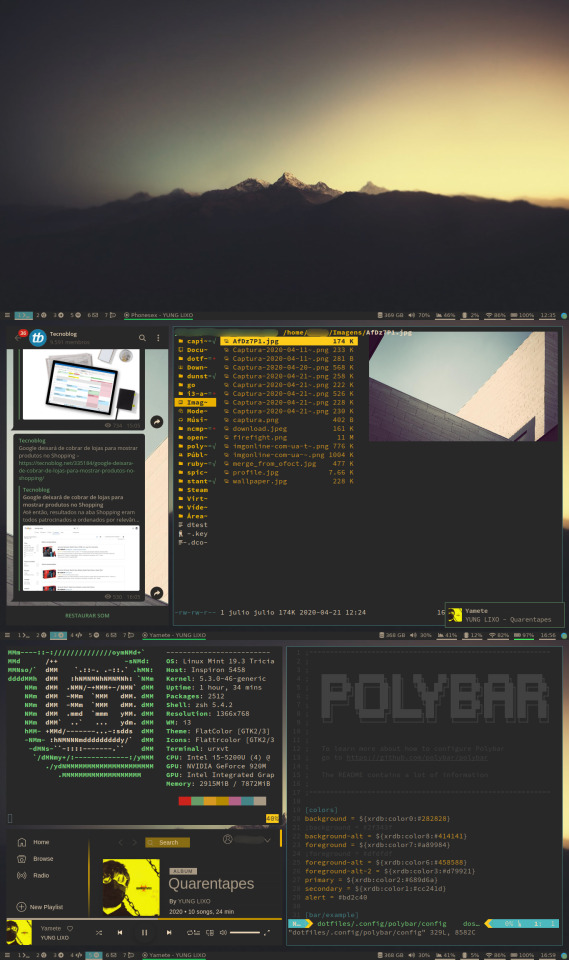The height and width of the screenshot is (960, 569).
Task: Switch to workspace 7 on the 12:35 polybar
Action: click(110, 315)
